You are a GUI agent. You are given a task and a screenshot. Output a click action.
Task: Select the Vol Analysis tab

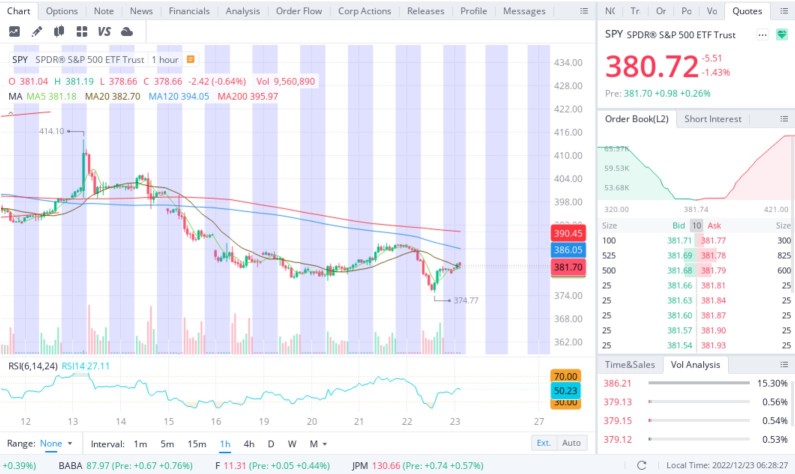click(695, 364)
